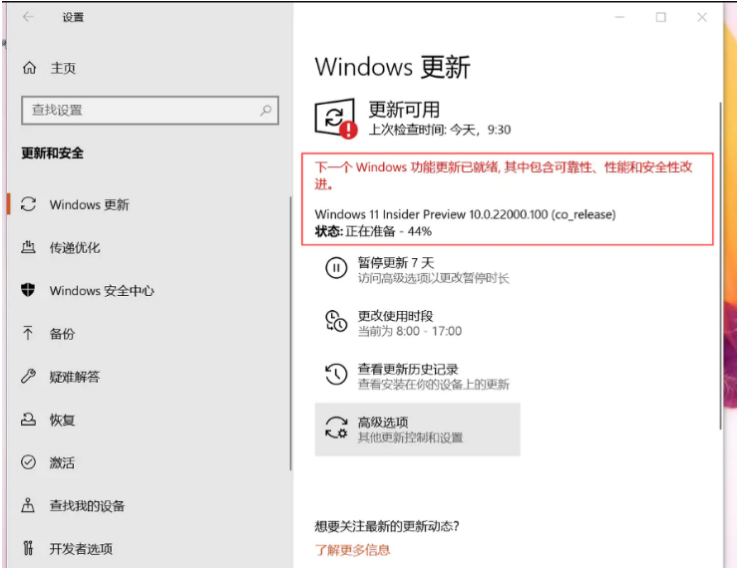
Task: Click the 查找我的设备 locator icon
Action: click(28, 505)
